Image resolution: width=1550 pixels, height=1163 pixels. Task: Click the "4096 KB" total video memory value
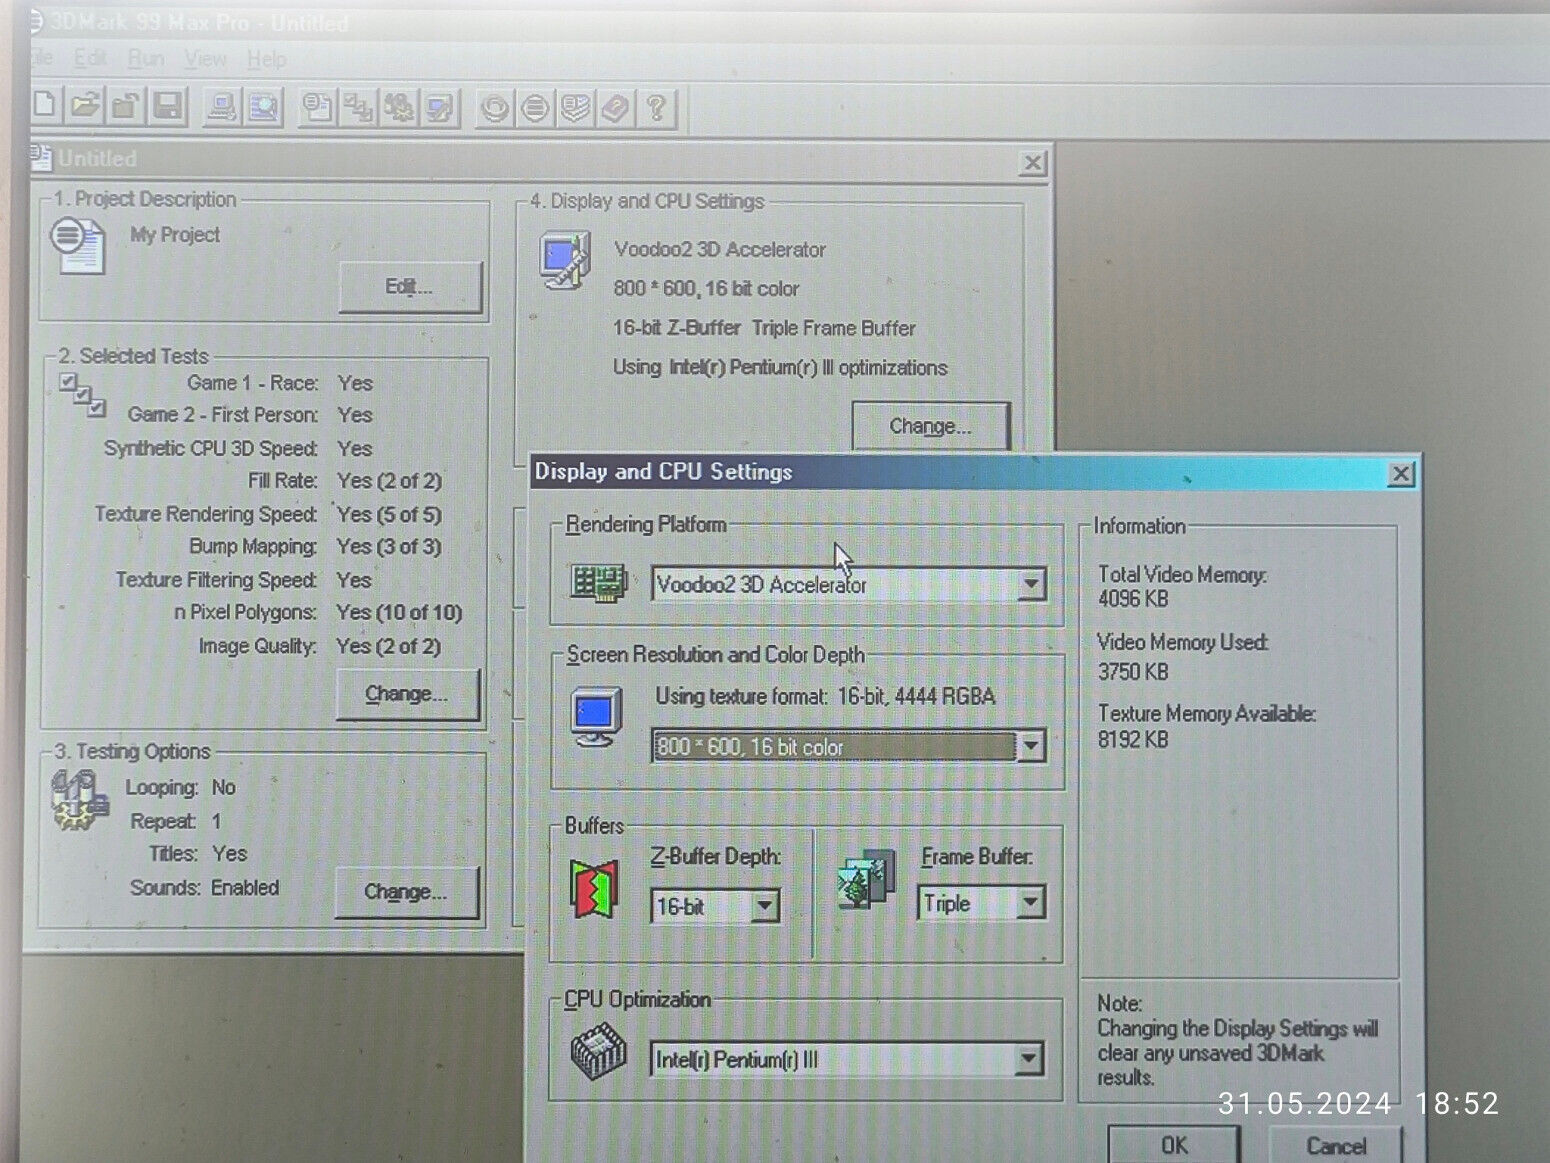1133,599
